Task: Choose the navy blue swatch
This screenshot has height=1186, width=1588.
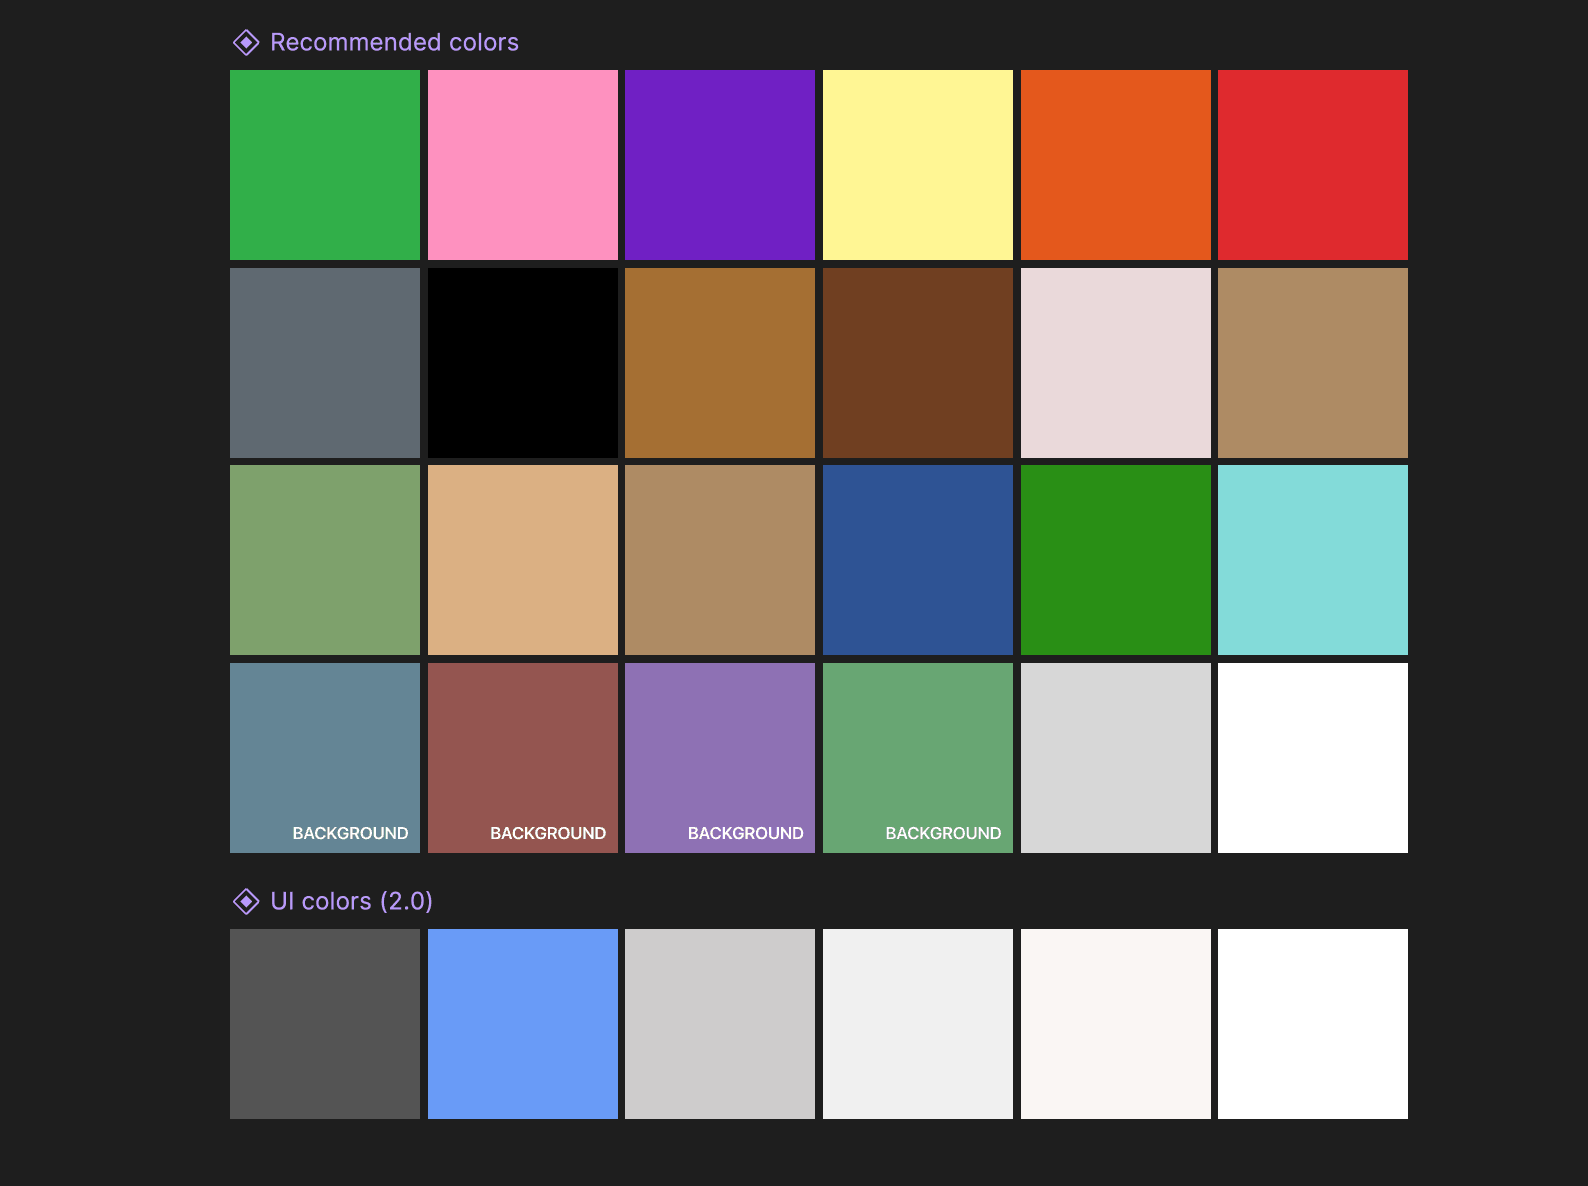Action: 917,560
